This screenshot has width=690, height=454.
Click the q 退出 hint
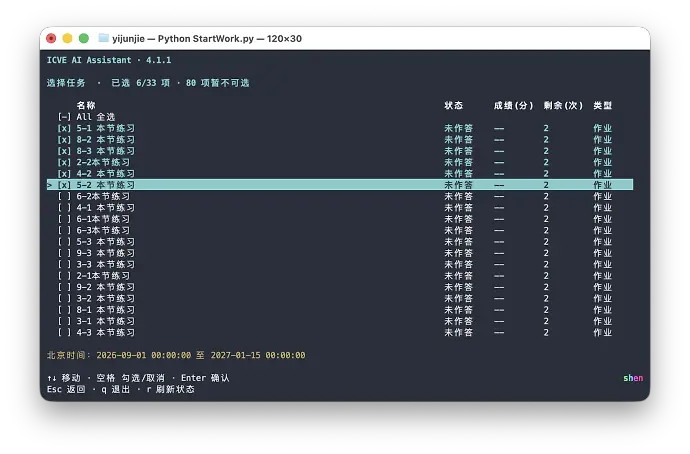point(116,389)
